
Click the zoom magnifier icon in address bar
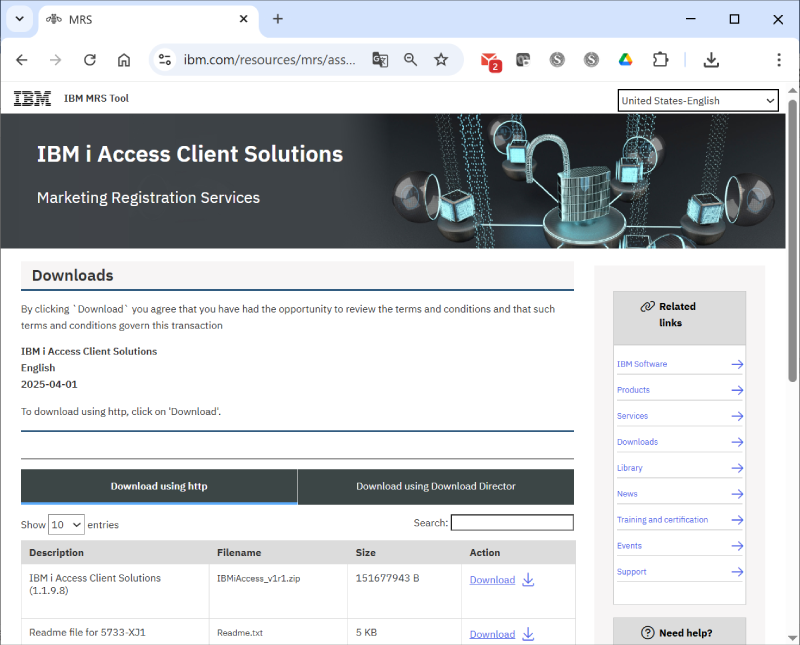click(x=410, y=60)
